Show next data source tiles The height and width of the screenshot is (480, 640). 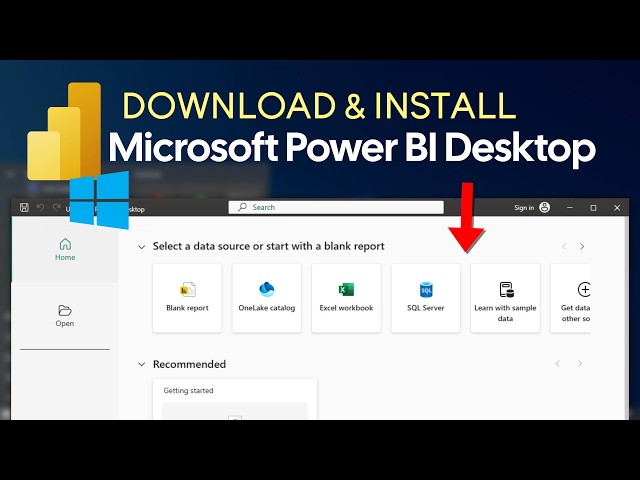(x=582, y=247)
